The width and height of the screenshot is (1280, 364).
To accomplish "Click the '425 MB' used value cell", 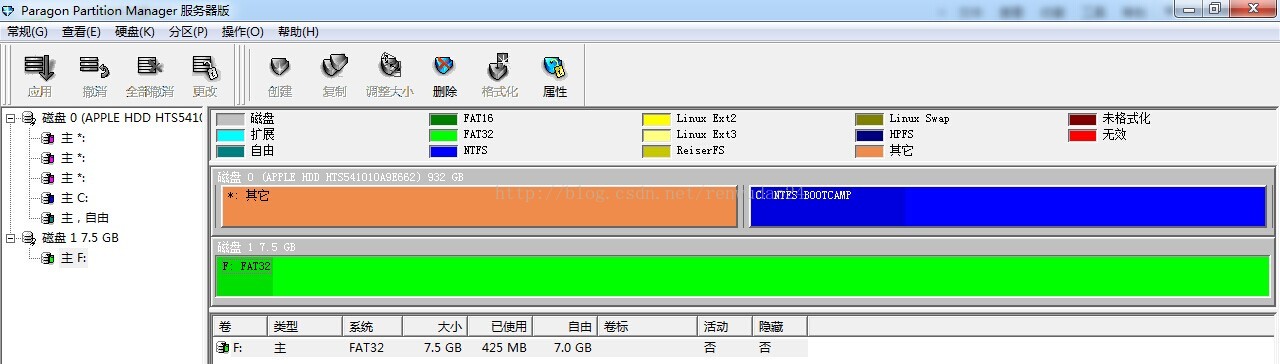I will 506,348.
